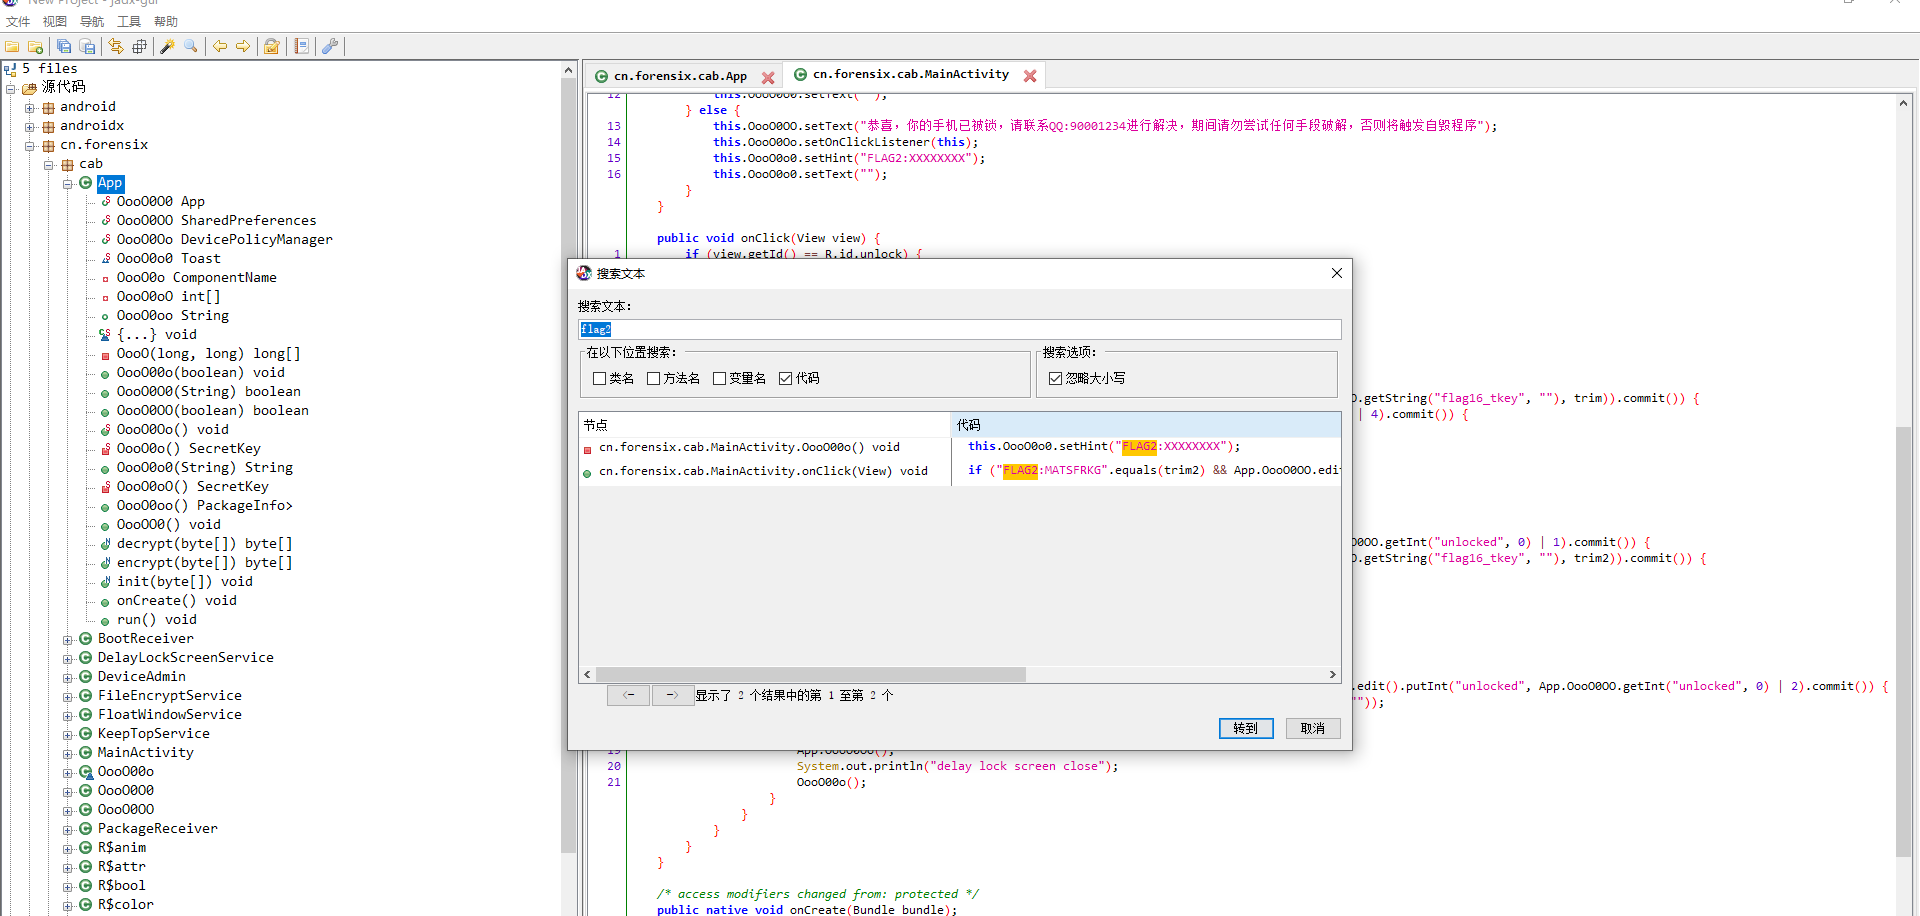This screenshot has width=1920, height=916.
Task: Enable the 类名 search checkbox
Action: click(x=600, y=378)
